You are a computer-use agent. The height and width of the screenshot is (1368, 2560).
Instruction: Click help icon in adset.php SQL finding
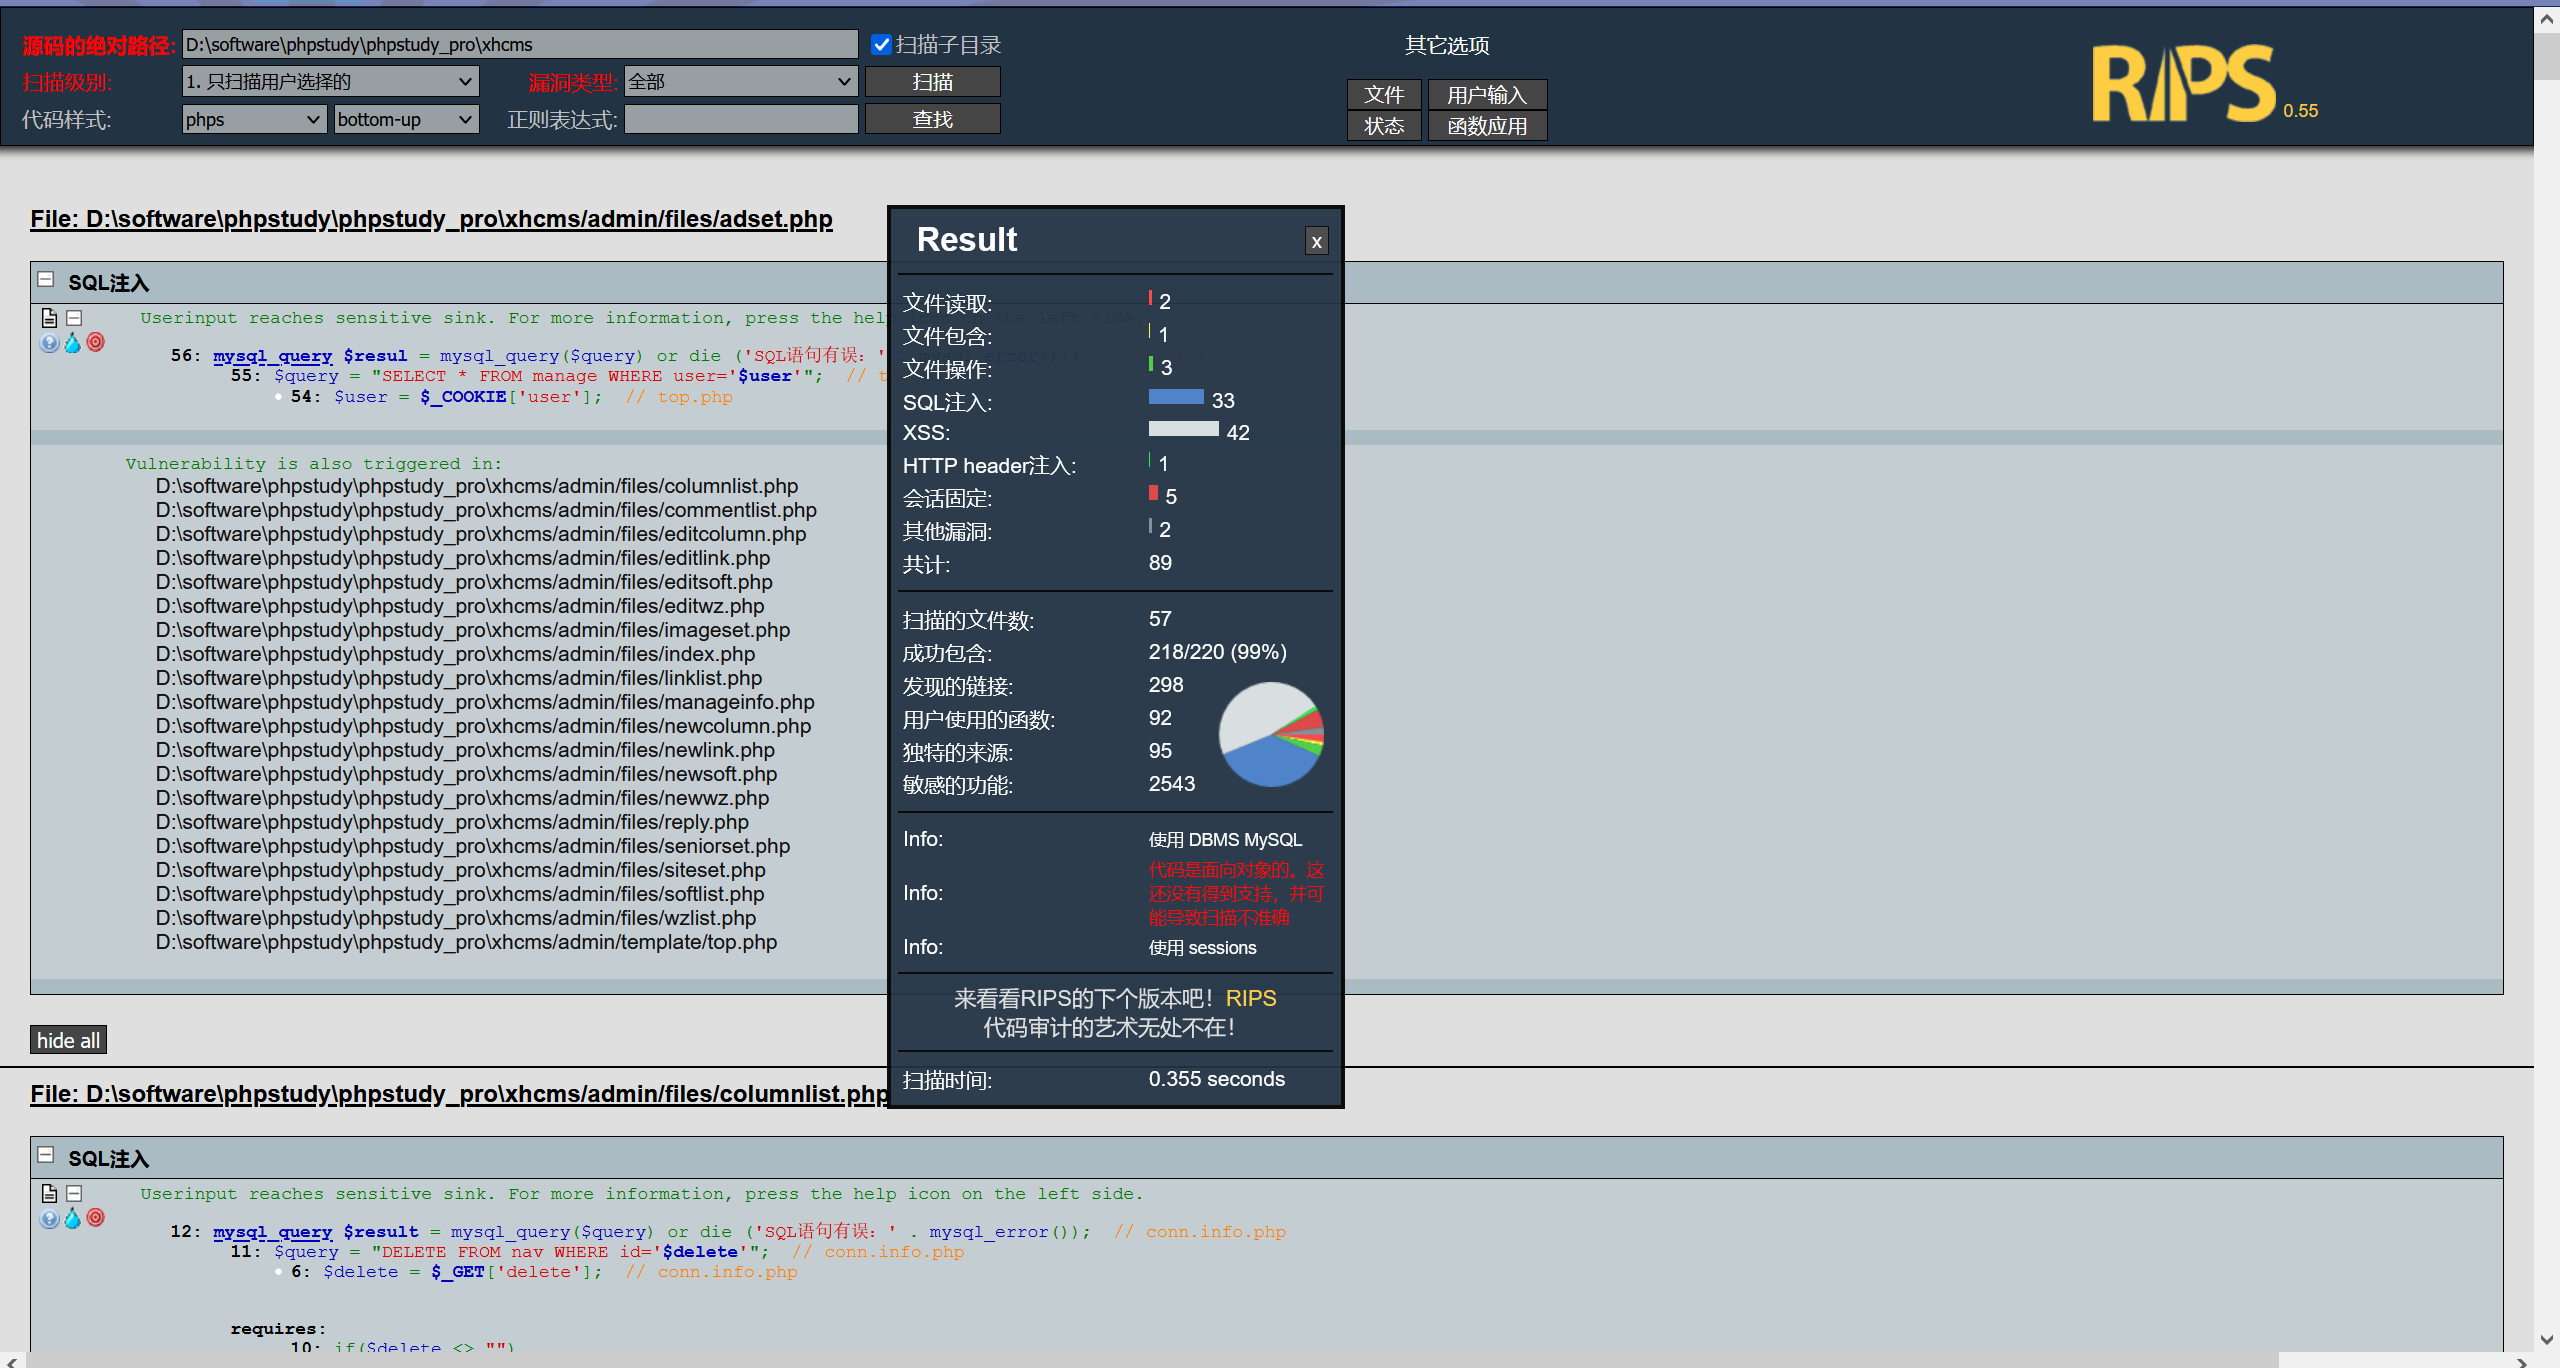[50, 343]
